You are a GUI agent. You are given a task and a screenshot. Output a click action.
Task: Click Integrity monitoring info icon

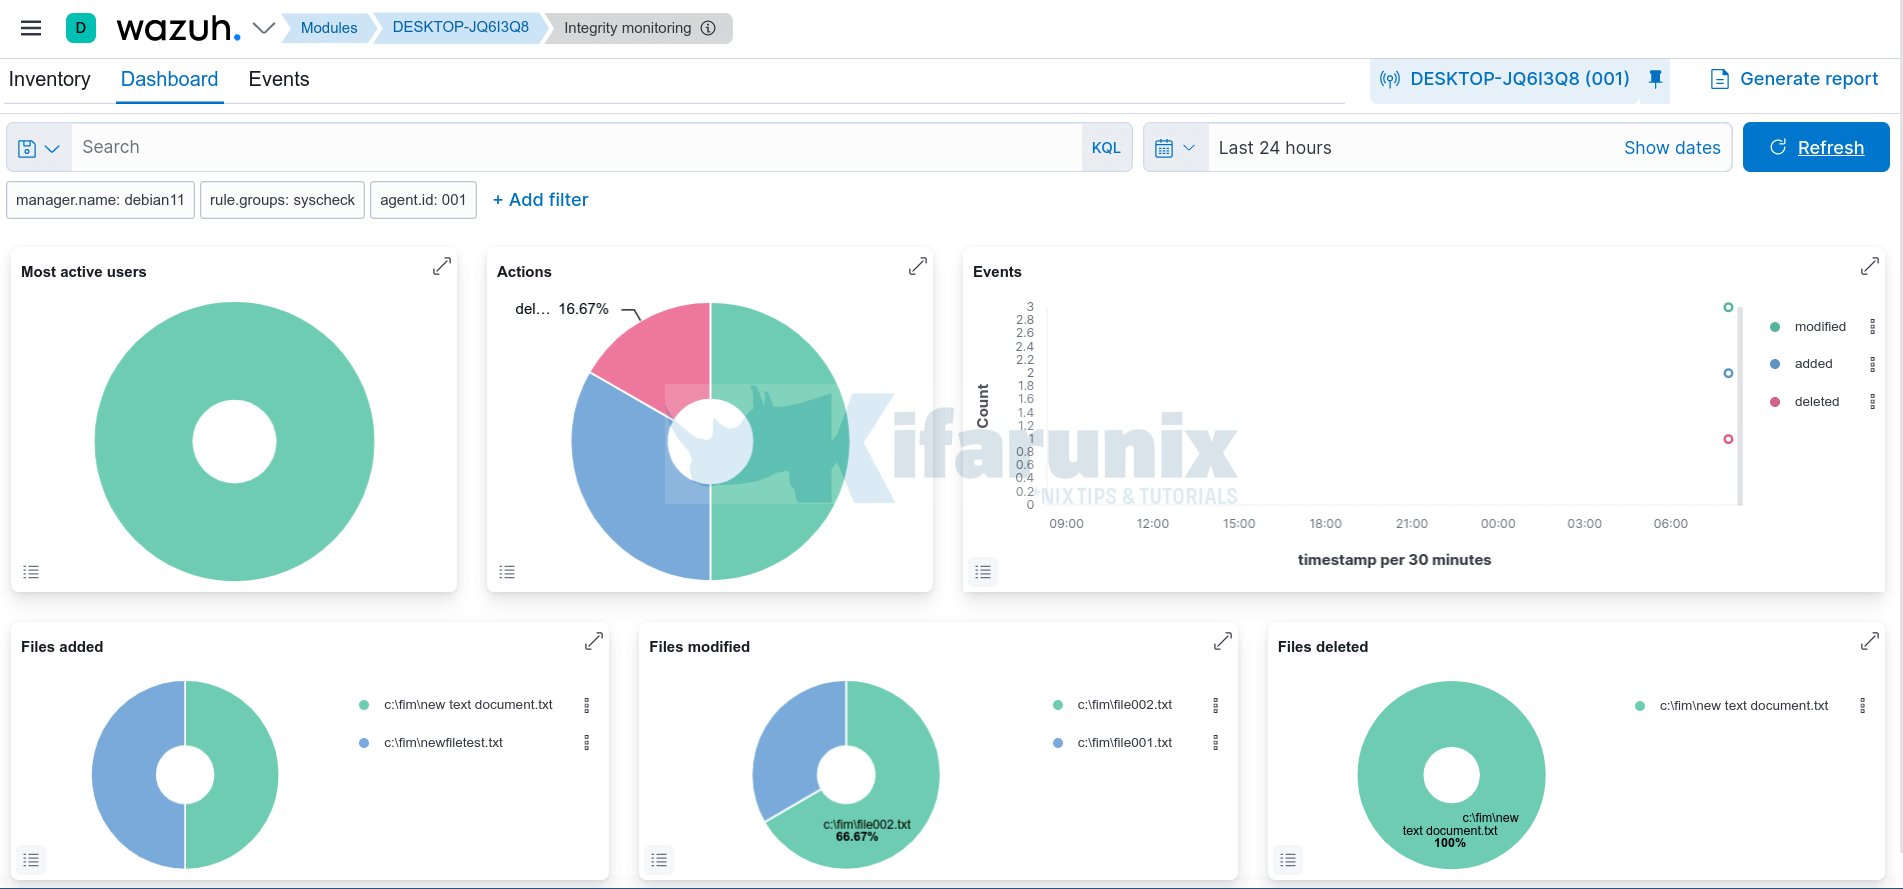pyautogui.click(x=708, y=28)
